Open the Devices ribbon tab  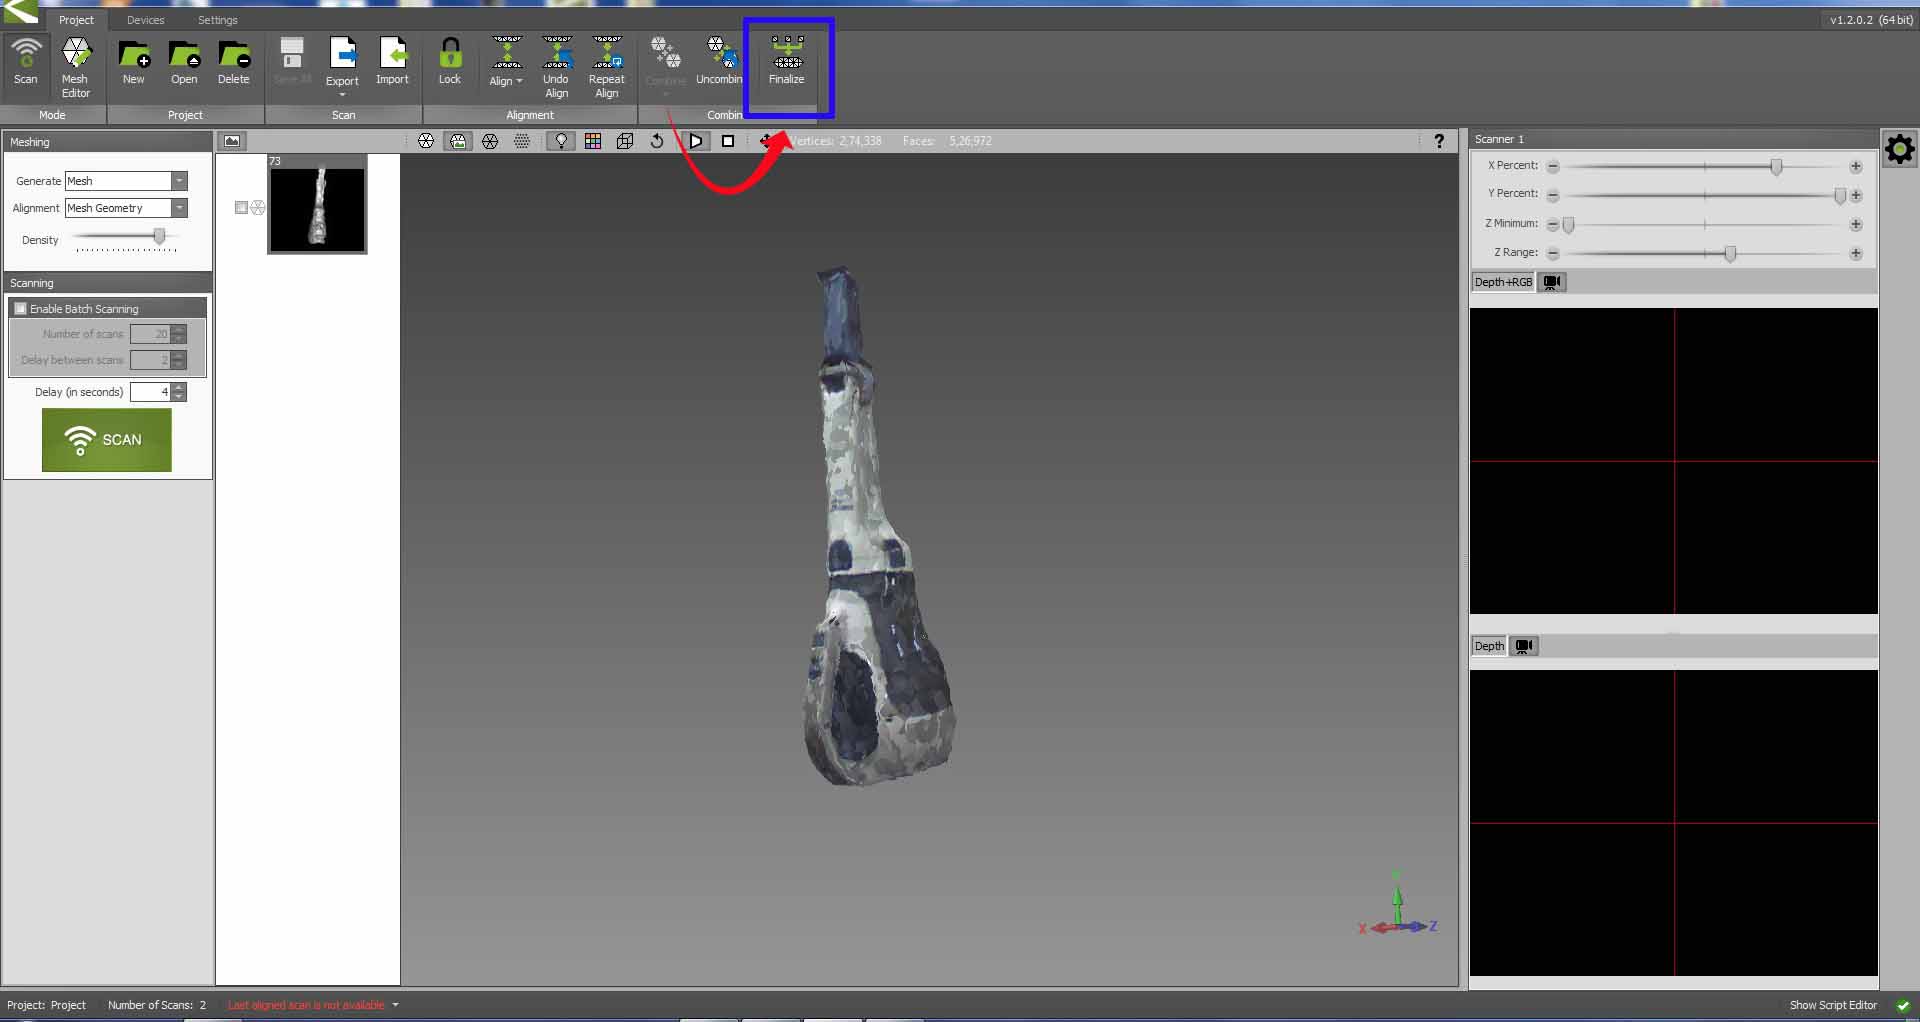click(146, 20)
